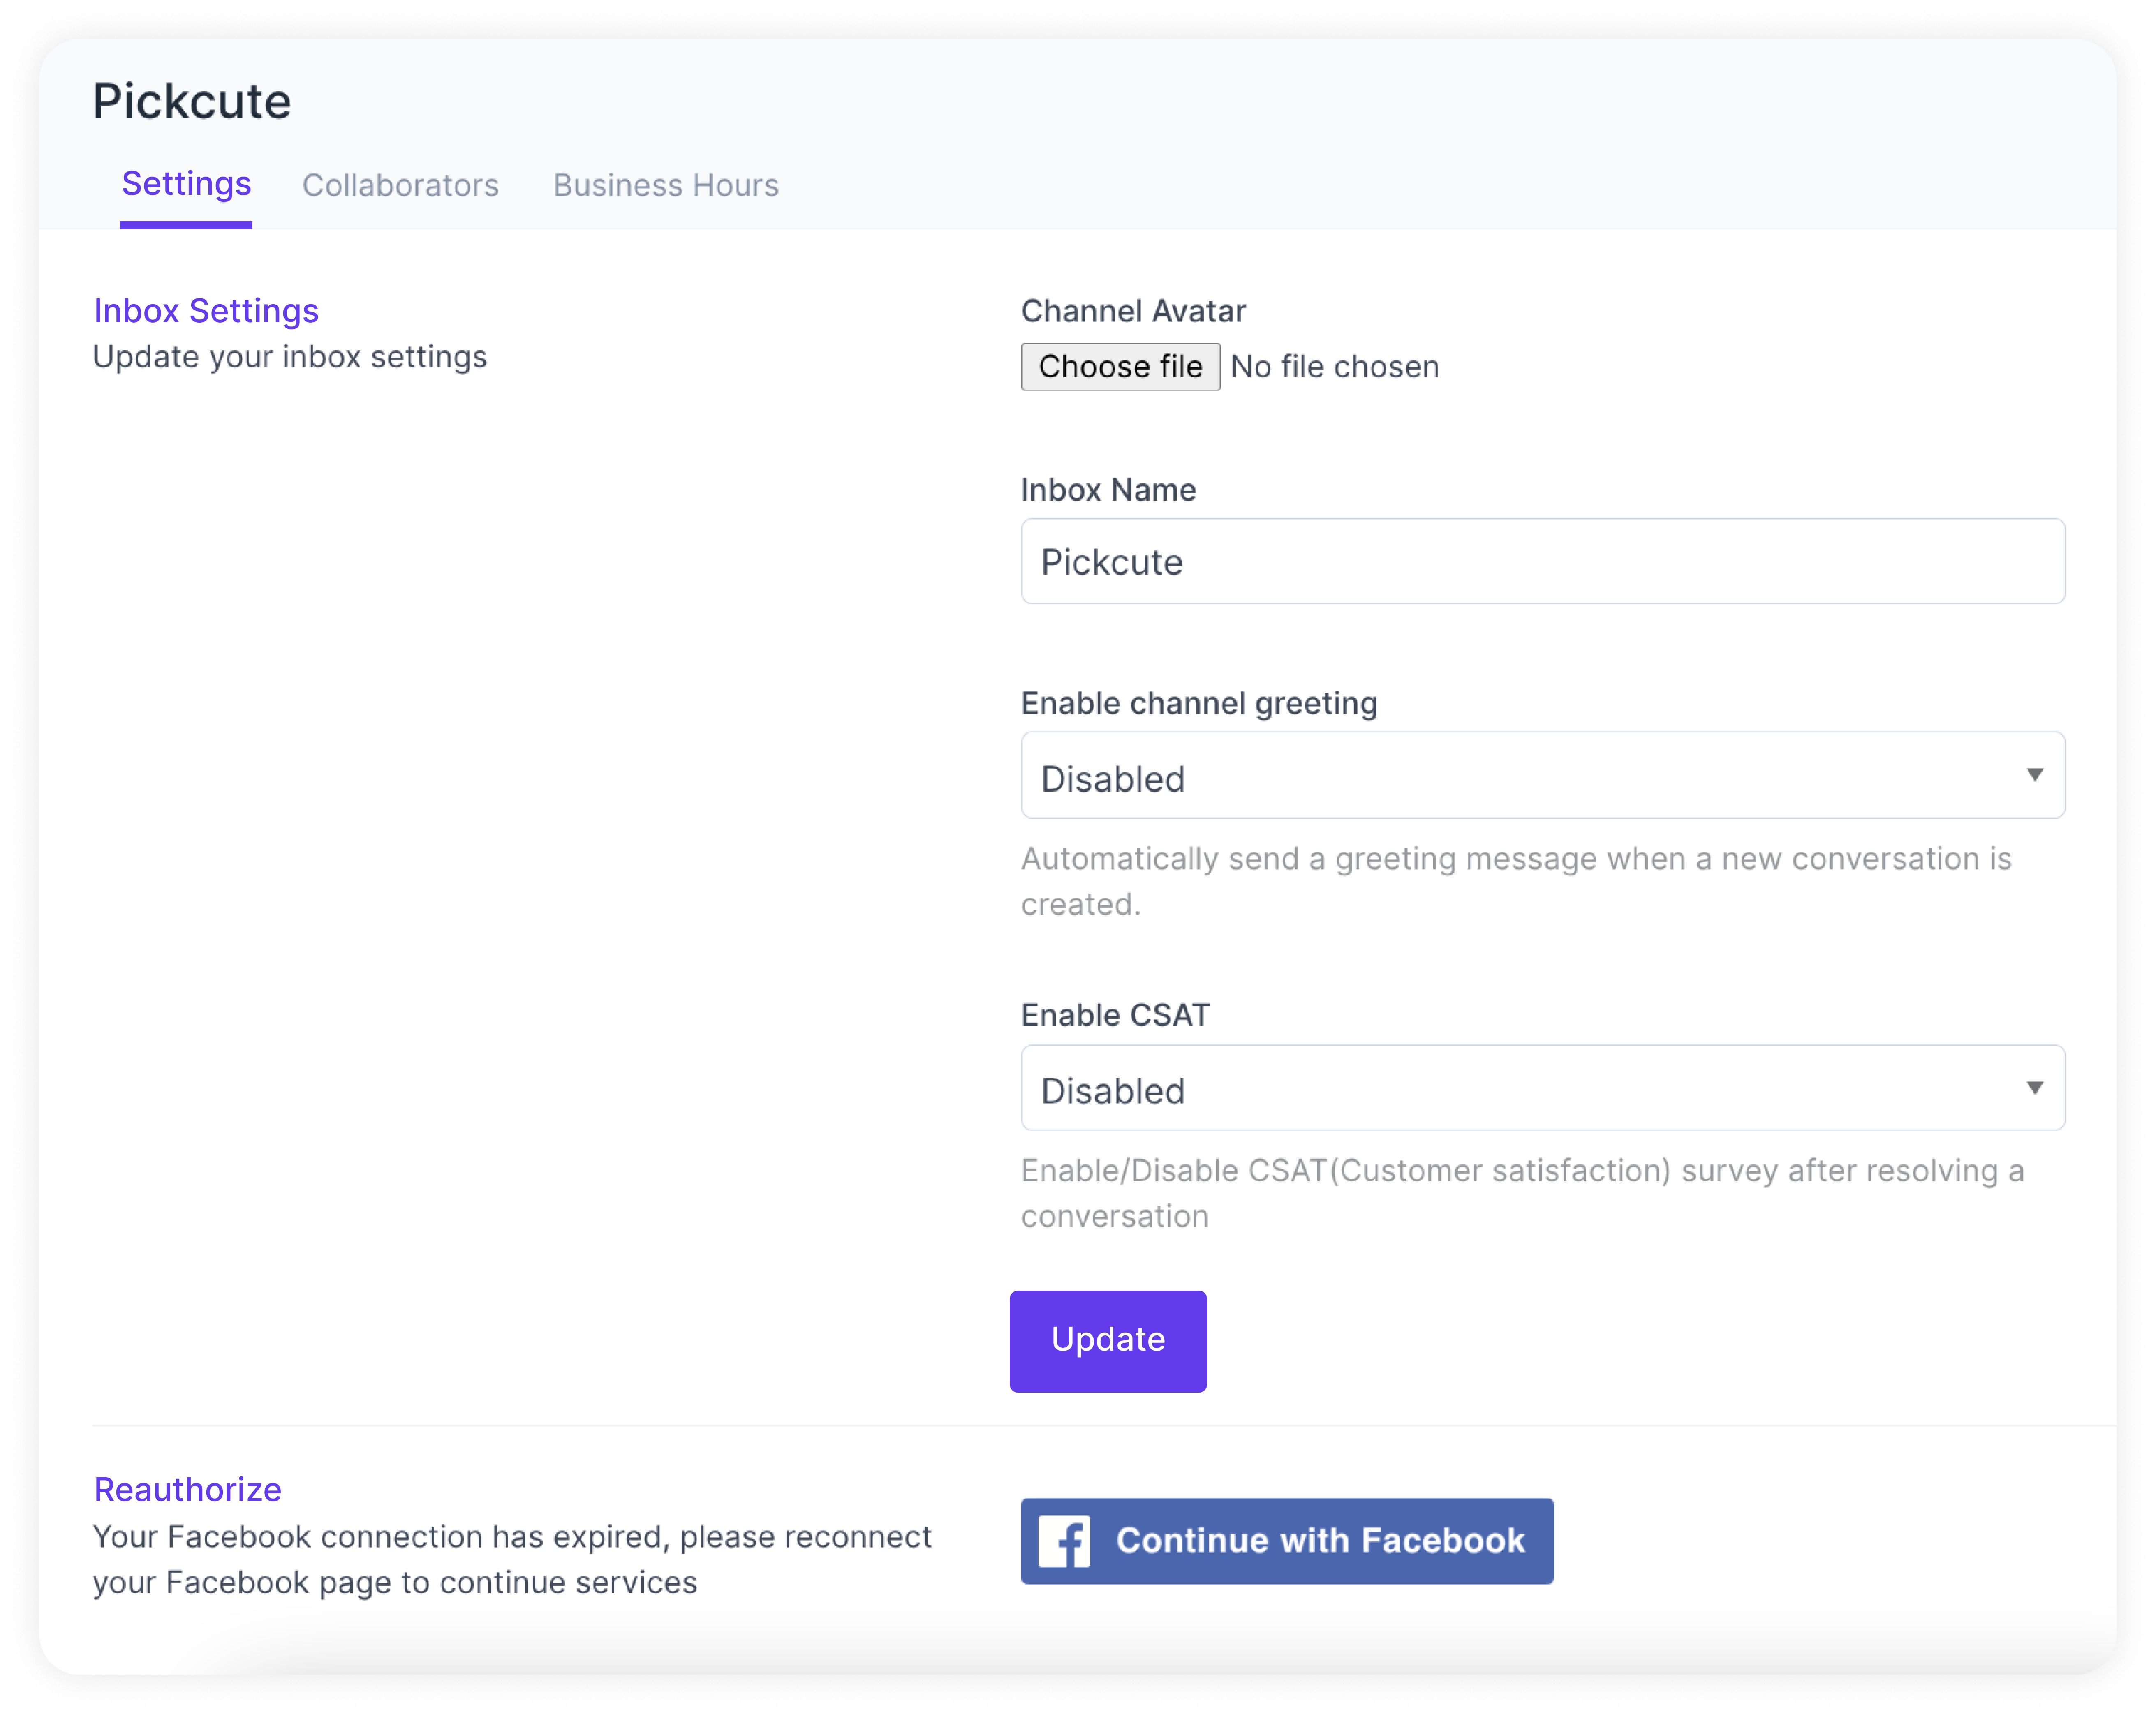Viewport: 2156px width, 1714px height.
Task: Click the Settings tab
Action: click(187, 184)
